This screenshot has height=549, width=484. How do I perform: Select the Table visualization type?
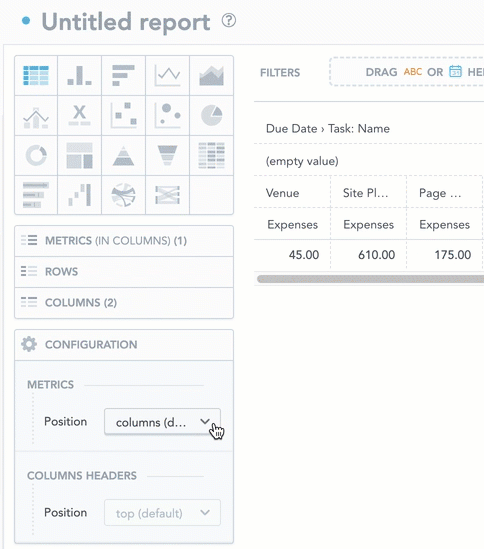(x=36, y=75)
